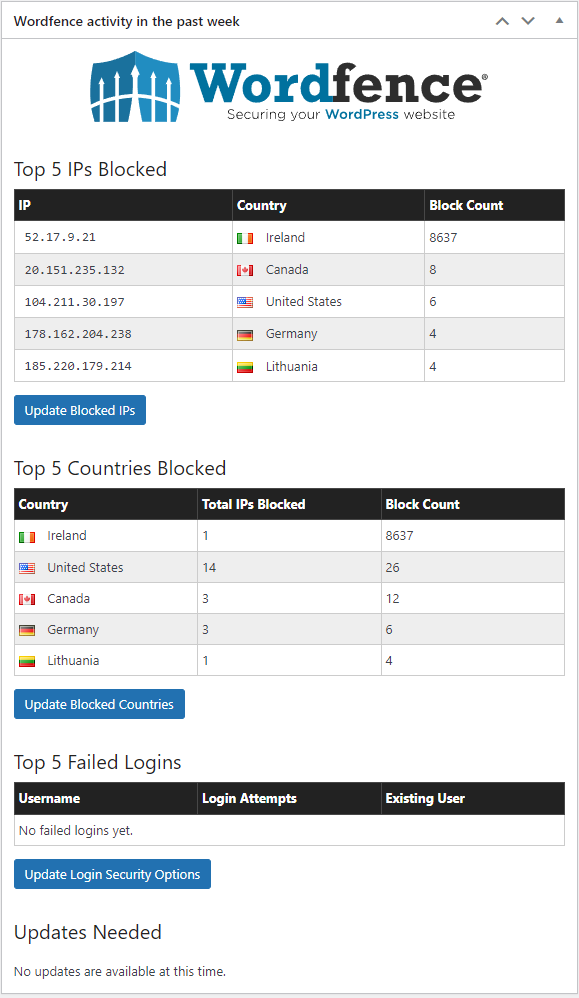Collapse the Wordfence activity panel
Screen dimensions: 579x998
(x=559, y=21)
